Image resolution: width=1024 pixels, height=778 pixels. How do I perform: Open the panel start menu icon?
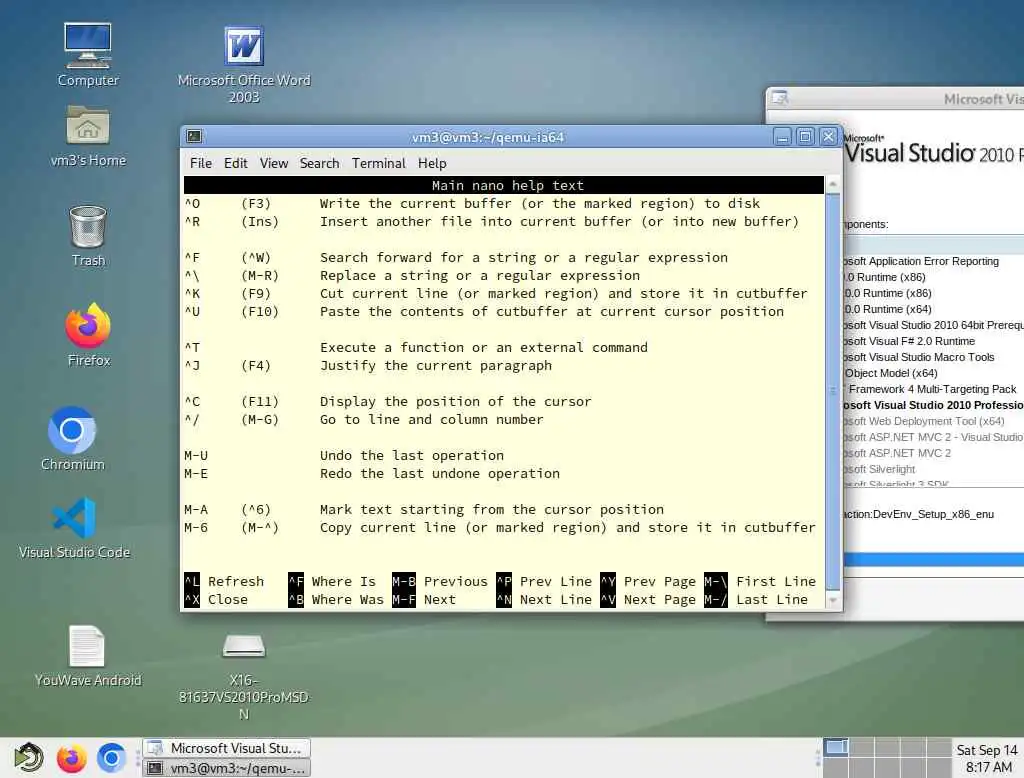pyautogui.click(x=29, y=758)
